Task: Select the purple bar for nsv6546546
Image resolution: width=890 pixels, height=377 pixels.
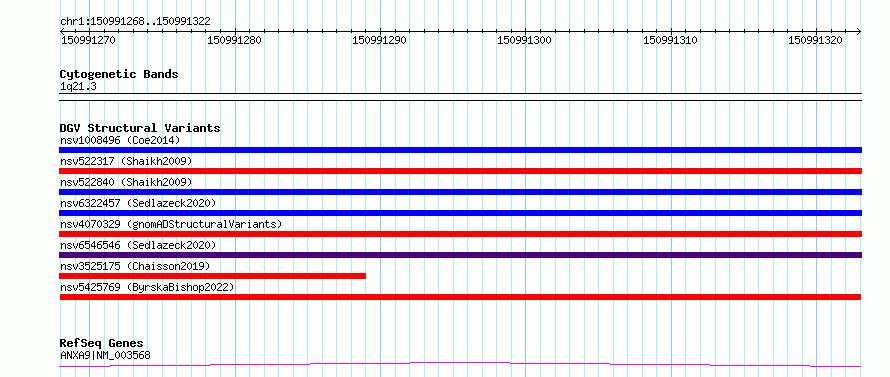Action: click(x=460, y=255)
